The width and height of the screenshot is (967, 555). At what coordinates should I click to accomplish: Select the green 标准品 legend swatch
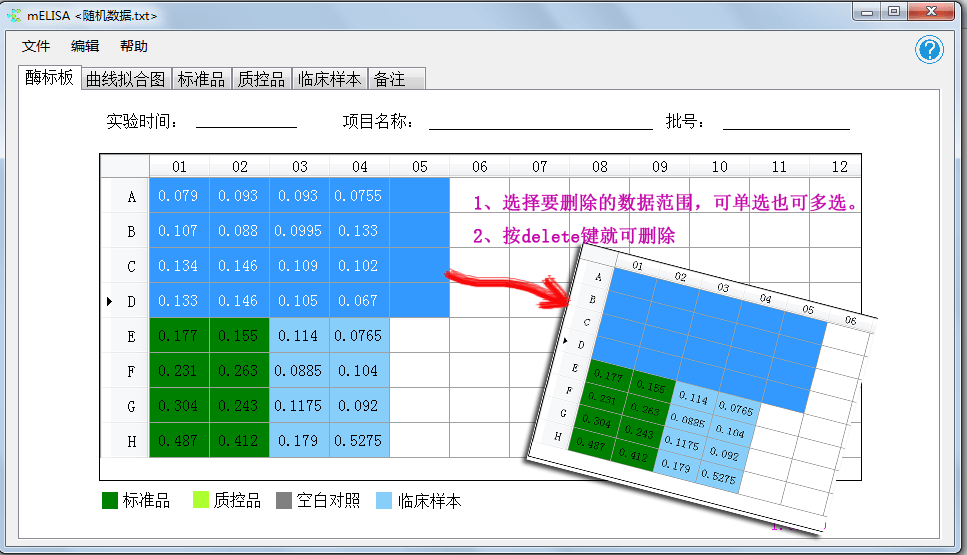coord(110,500)
